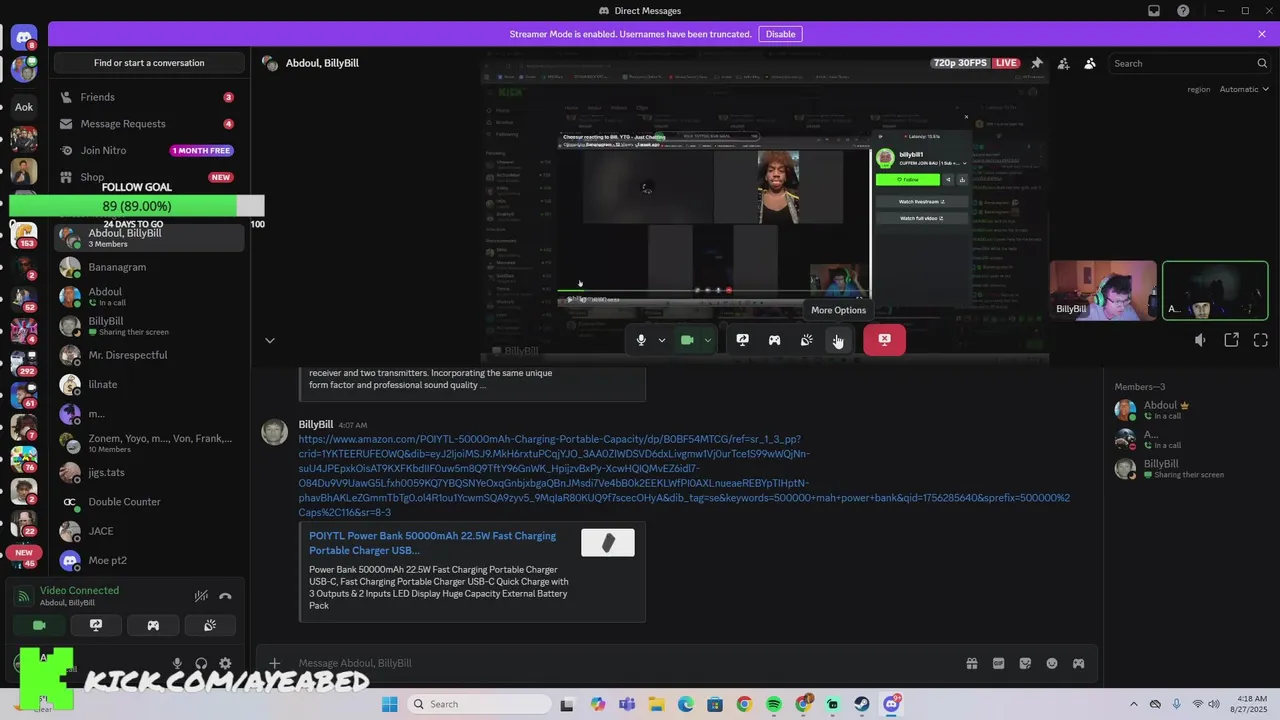The image size is (1280, 720).
Task: Hide member list icon
Action: [1090, 63]
